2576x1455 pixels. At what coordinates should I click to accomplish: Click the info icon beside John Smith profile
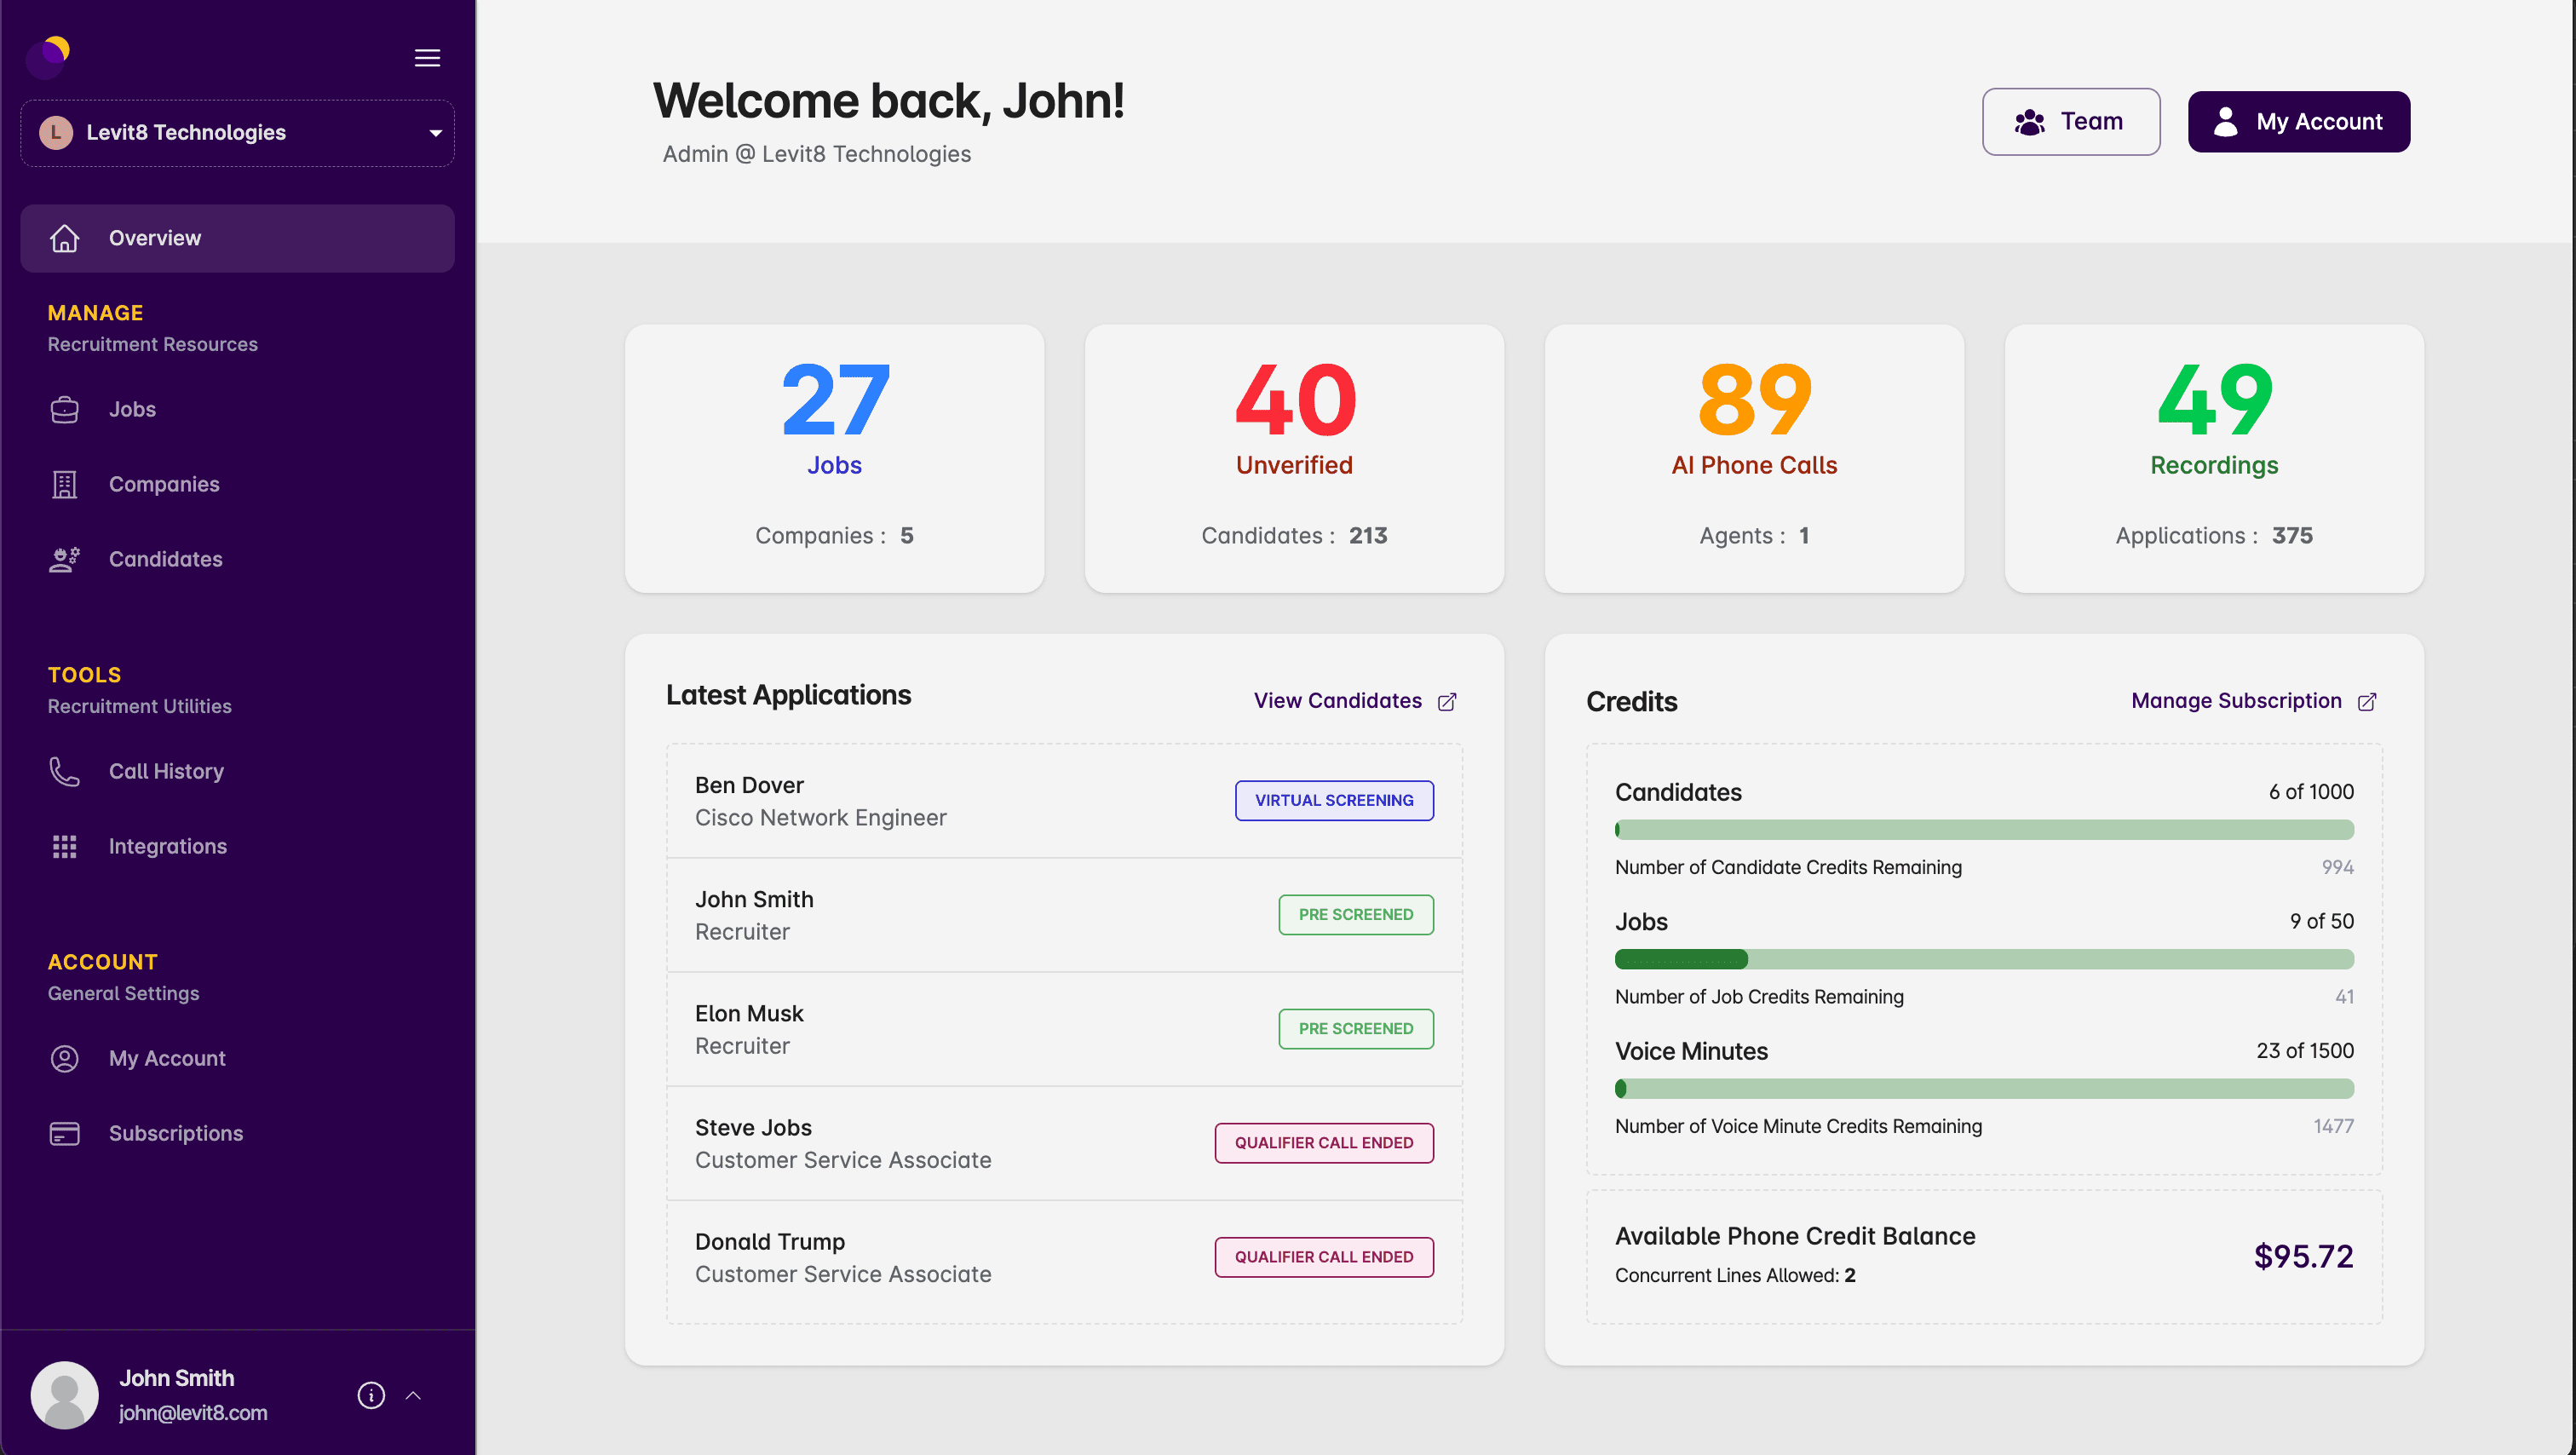pos(370,1395)
